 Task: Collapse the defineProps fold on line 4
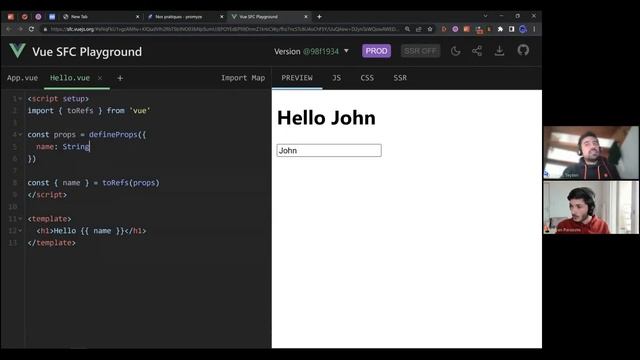(x=20, y=135)
